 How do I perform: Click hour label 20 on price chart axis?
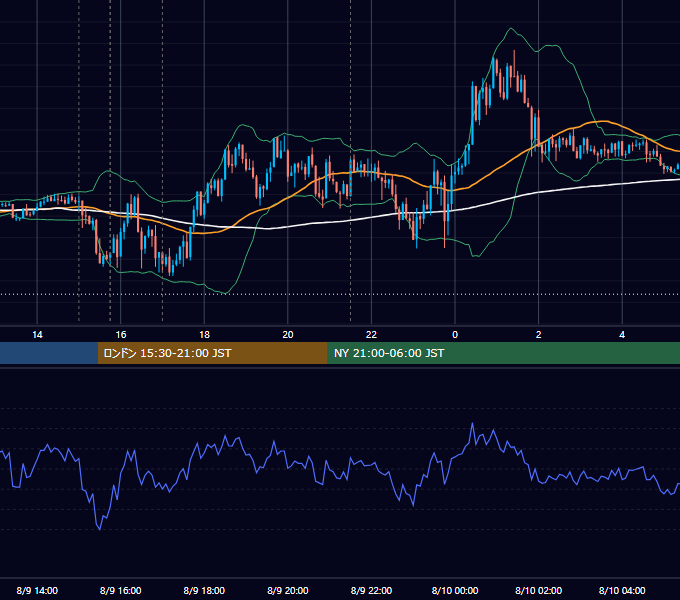[288, 334]
